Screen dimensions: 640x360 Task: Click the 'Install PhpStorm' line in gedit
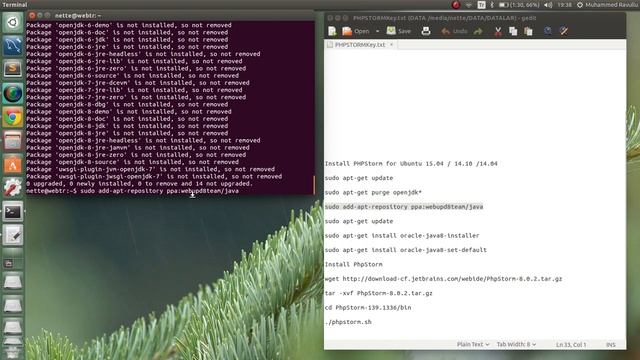tap(353, 264)
